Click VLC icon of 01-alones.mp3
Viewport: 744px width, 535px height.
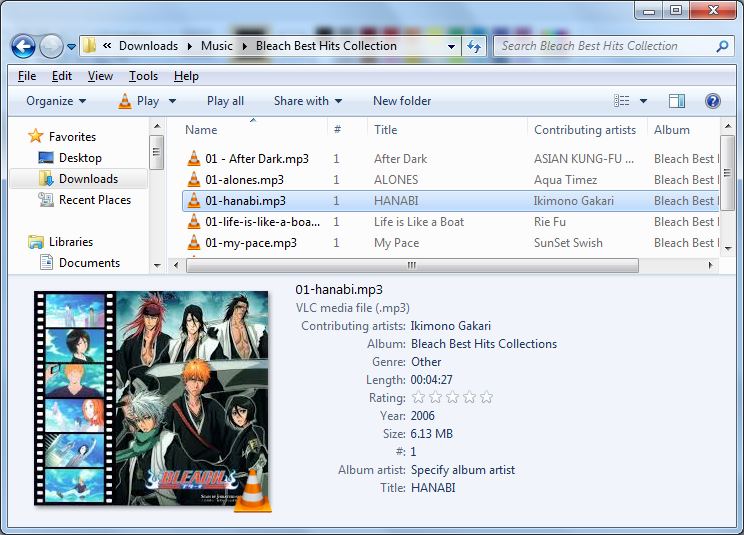click(194, 179)
